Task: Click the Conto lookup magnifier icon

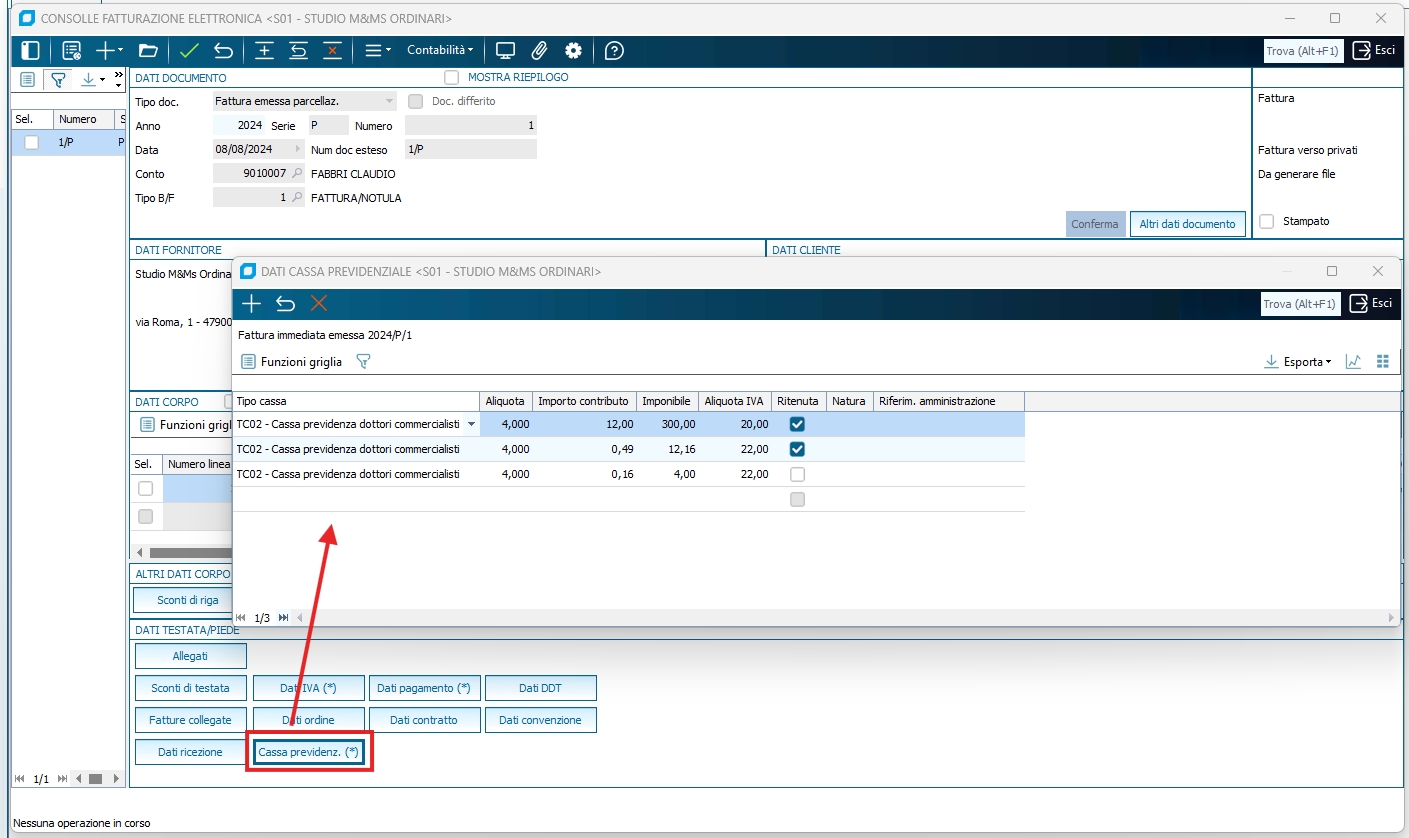Action: [296, 174]
